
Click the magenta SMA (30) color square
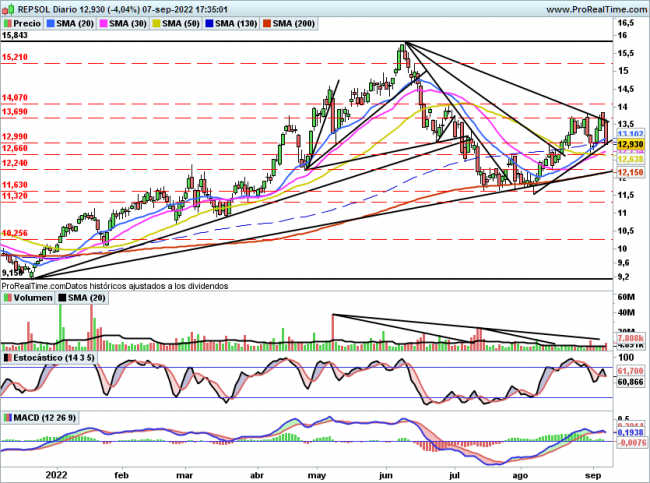(x=104, y=24)
